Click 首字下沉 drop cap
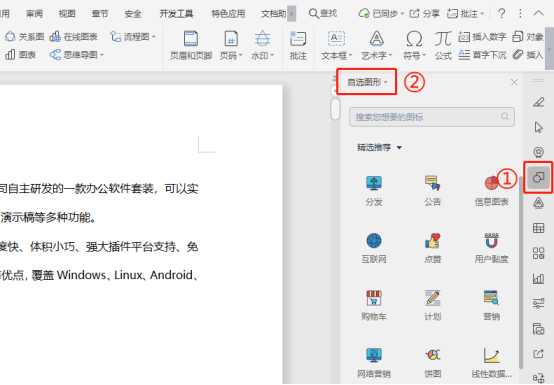Image resolution: width=554 pixels, height=385 pixels. click(x=482, y=55)
